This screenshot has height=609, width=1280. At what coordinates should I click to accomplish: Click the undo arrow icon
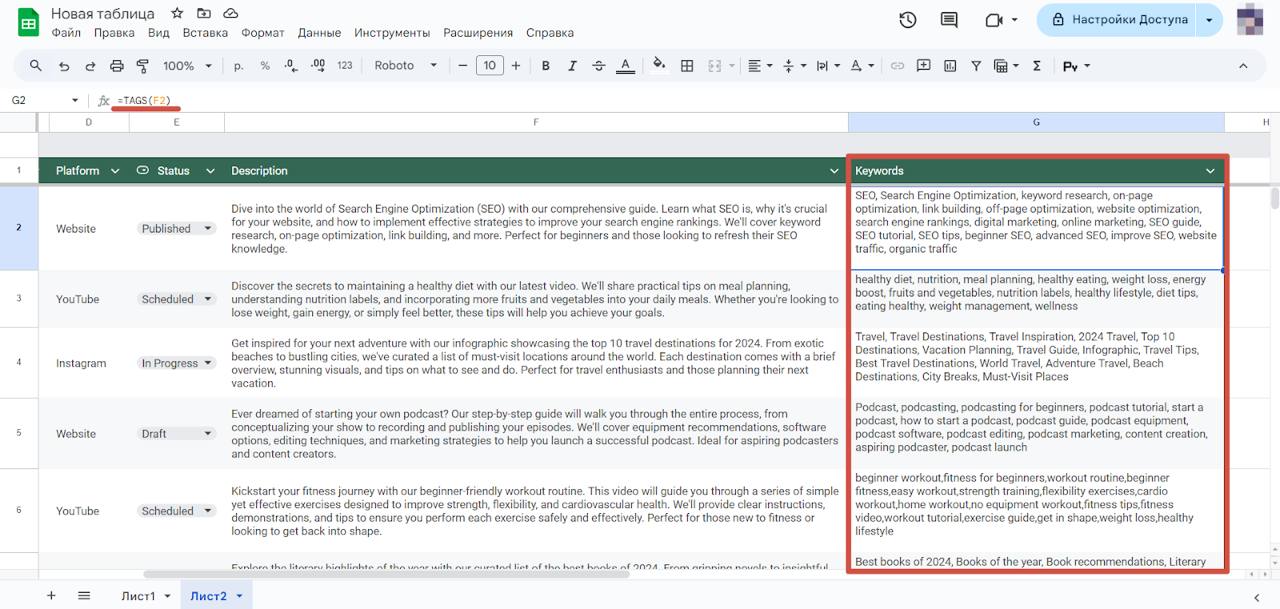[x=64, y=66]
